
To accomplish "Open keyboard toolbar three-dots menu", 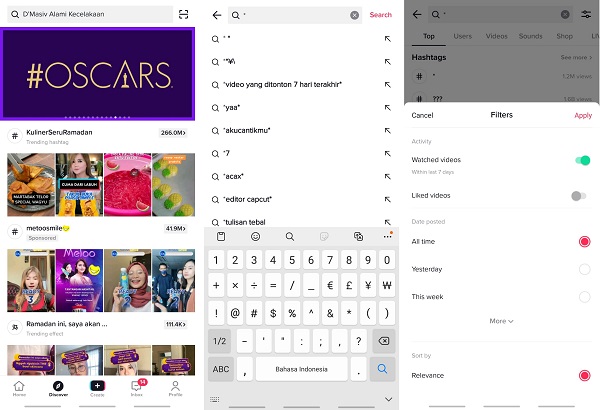I will tap(388, 236).
